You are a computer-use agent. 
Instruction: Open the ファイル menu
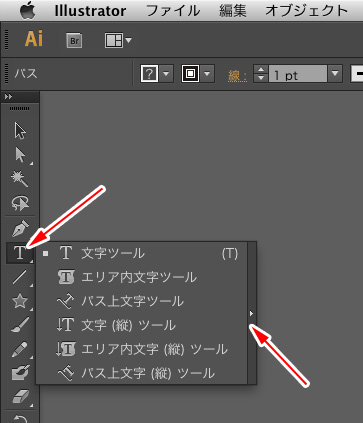tap(173, 11)
